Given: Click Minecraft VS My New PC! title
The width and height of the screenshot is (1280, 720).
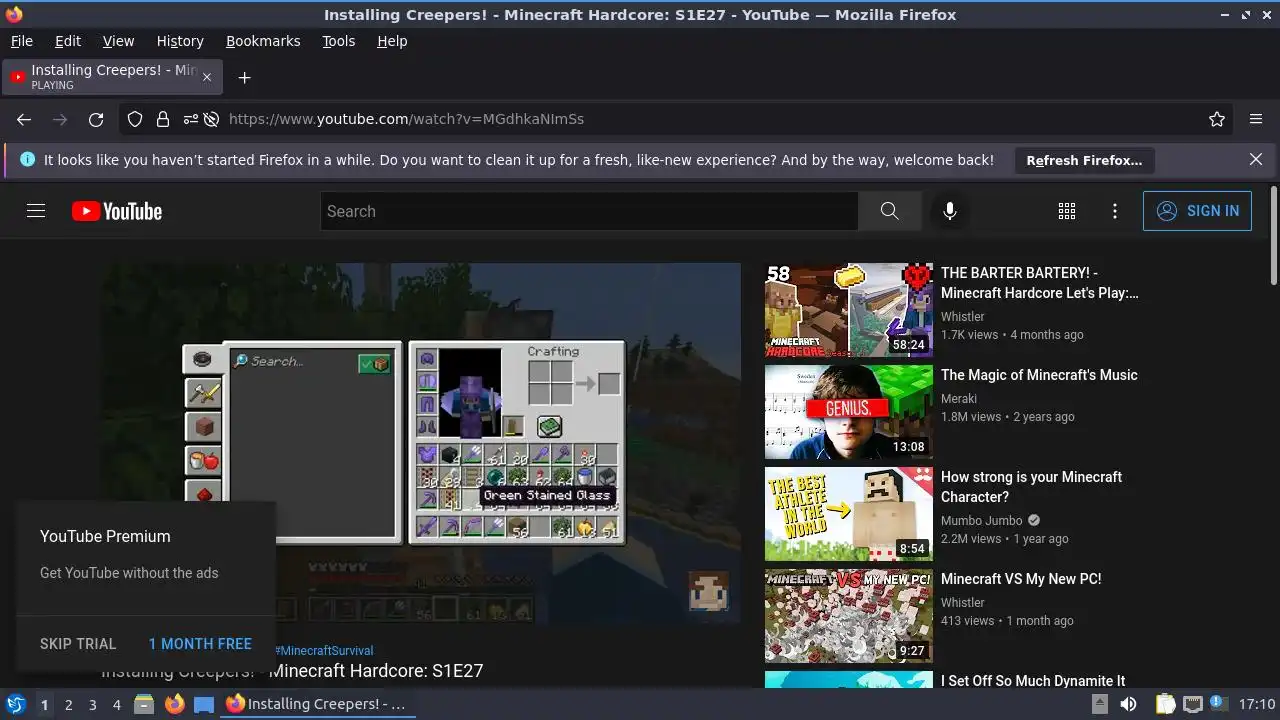Looking at the screenshot, I should coord(1021,579).
